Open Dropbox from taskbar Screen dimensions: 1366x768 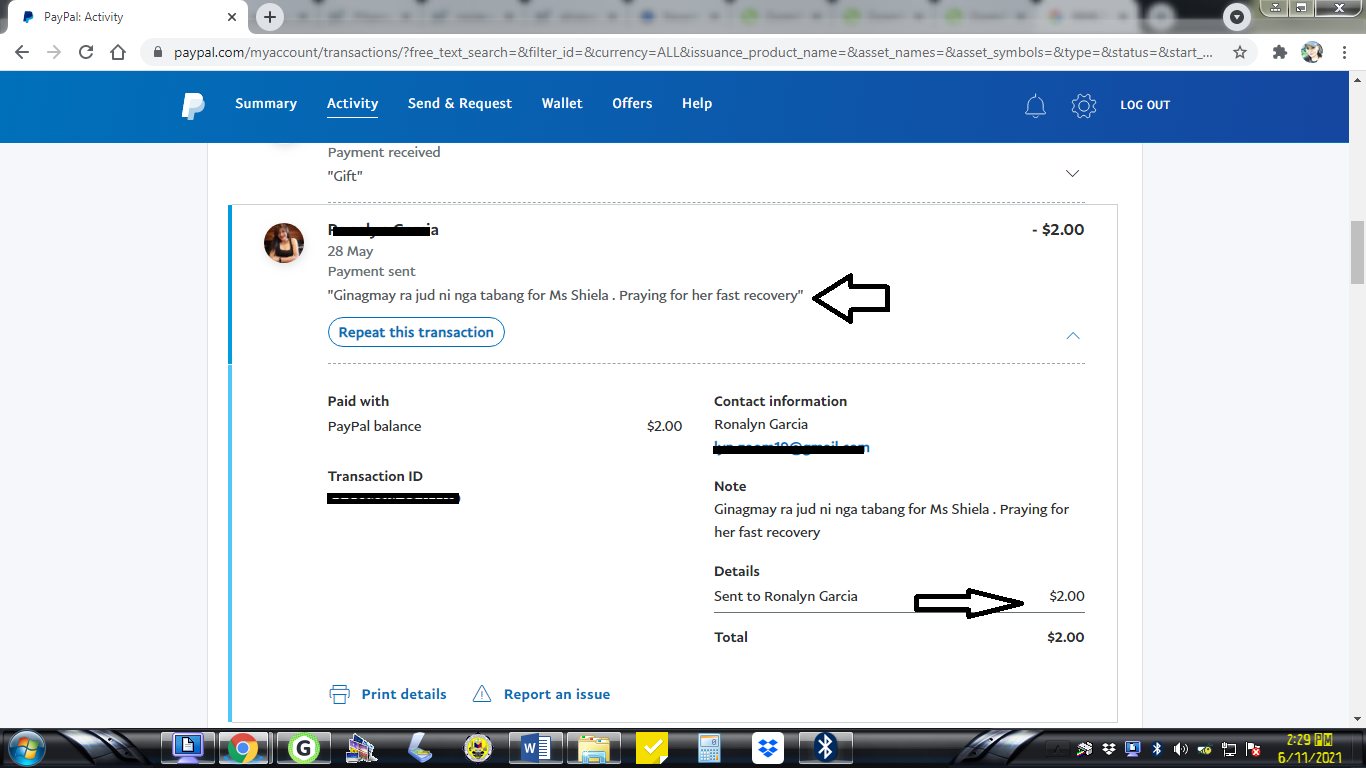(x=768, y=748)
